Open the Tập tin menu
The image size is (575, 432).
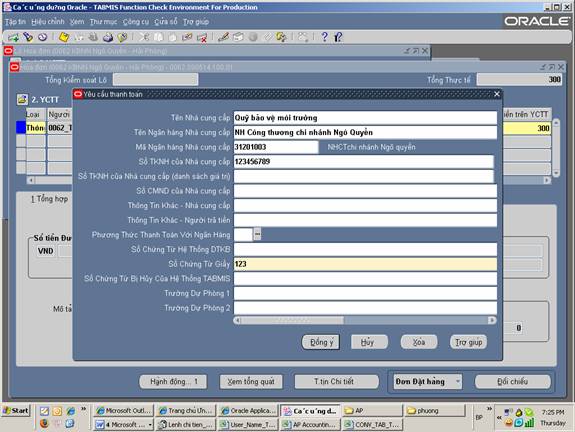(15, 22)
